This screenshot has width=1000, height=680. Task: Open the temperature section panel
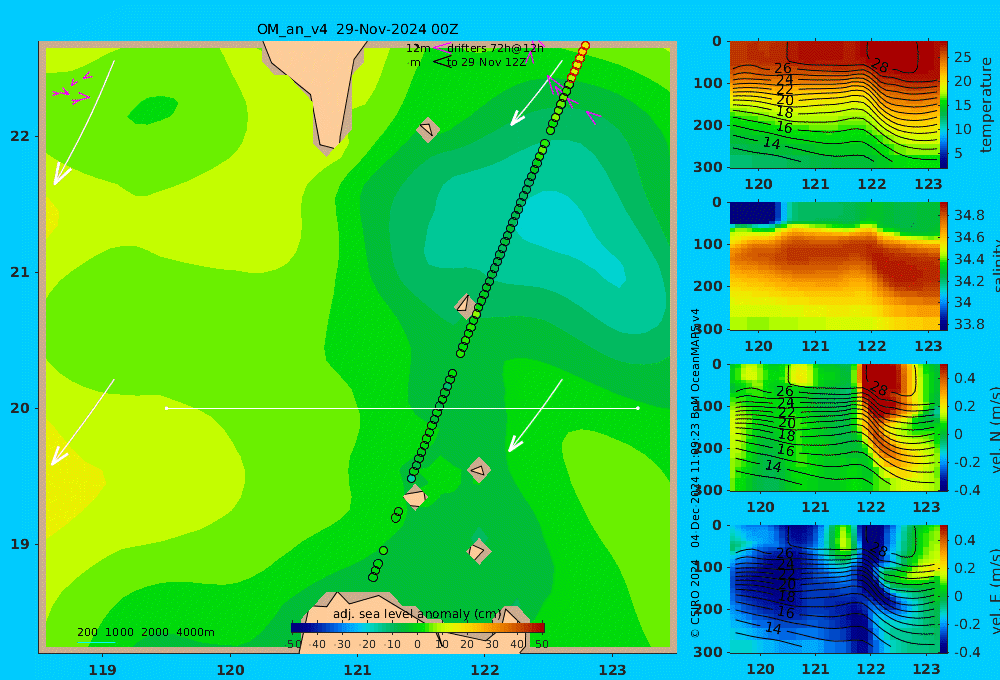[x=835, y=105]
